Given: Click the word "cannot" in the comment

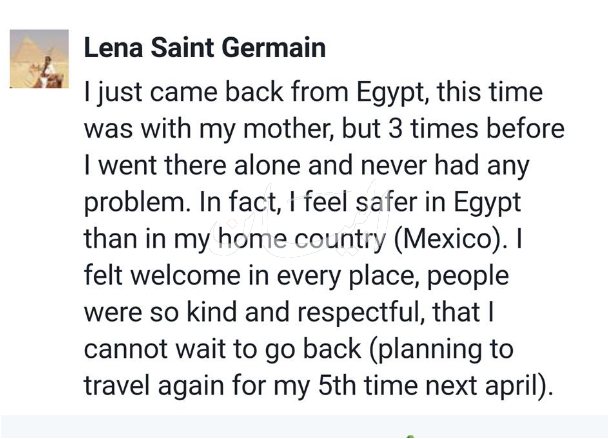Looking at the screenshot, I should click(x=126, y=349).
